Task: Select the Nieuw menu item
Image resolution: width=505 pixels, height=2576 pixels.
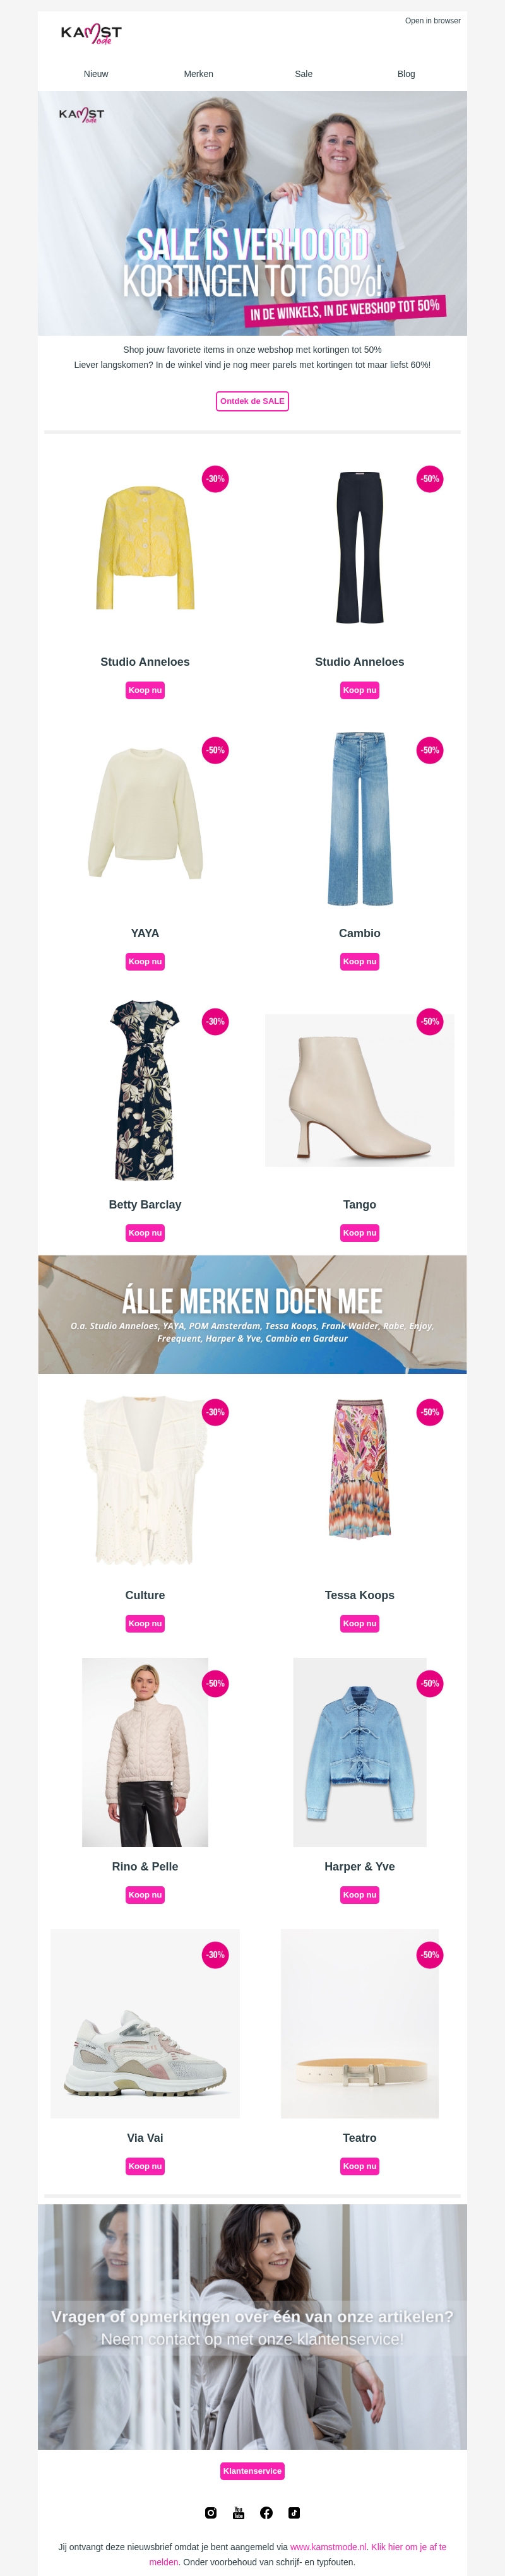Action: click(x=96, y=74)
